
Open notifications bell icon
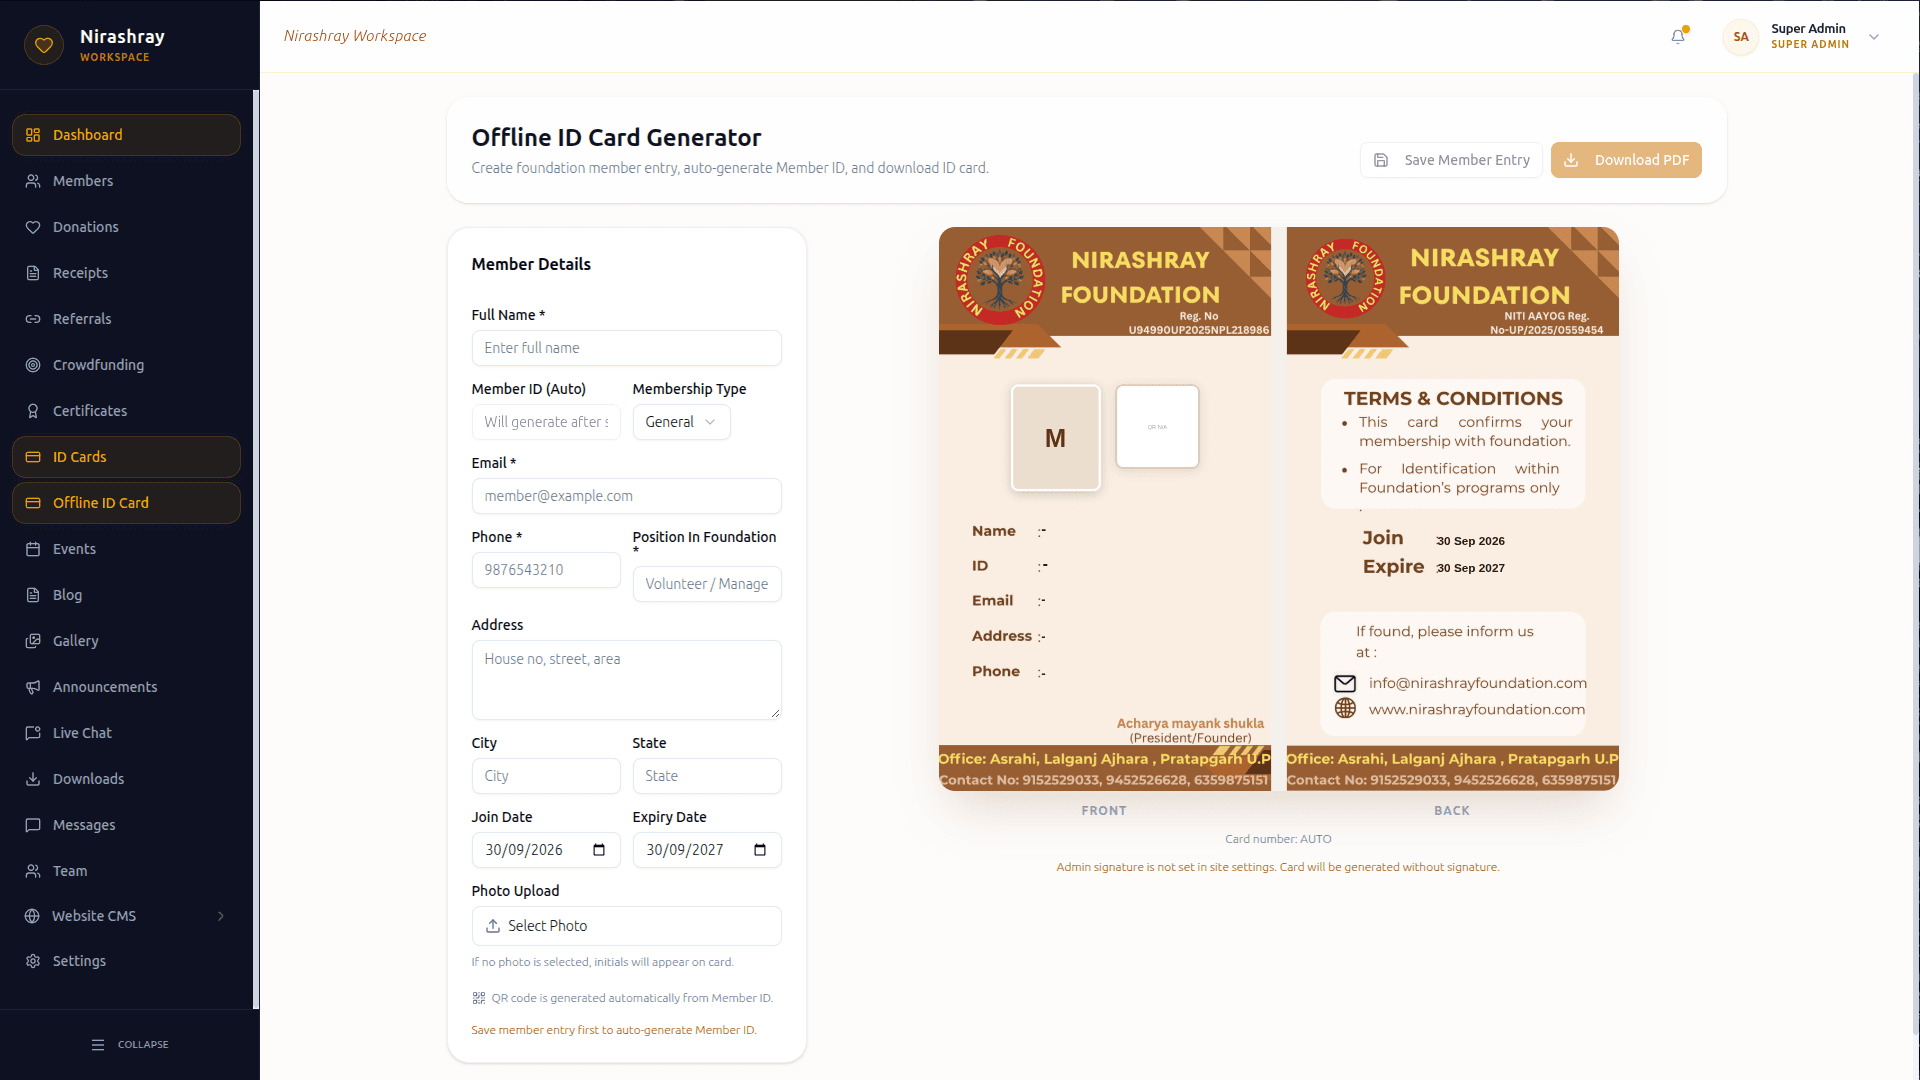(x=1678, y=36)
